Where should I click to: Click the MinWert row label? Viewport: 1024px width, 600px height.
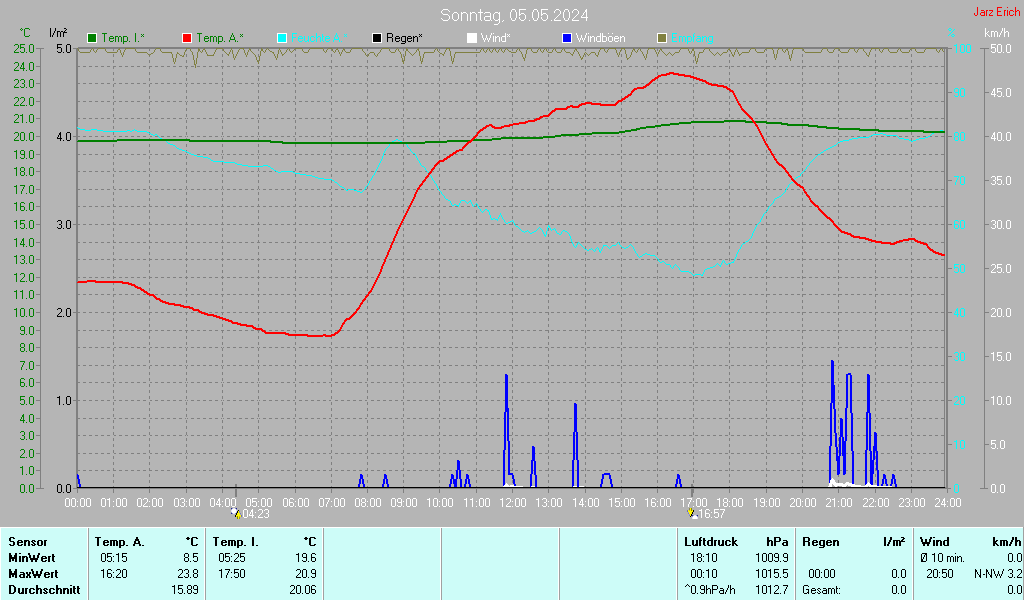coord(32,557)
